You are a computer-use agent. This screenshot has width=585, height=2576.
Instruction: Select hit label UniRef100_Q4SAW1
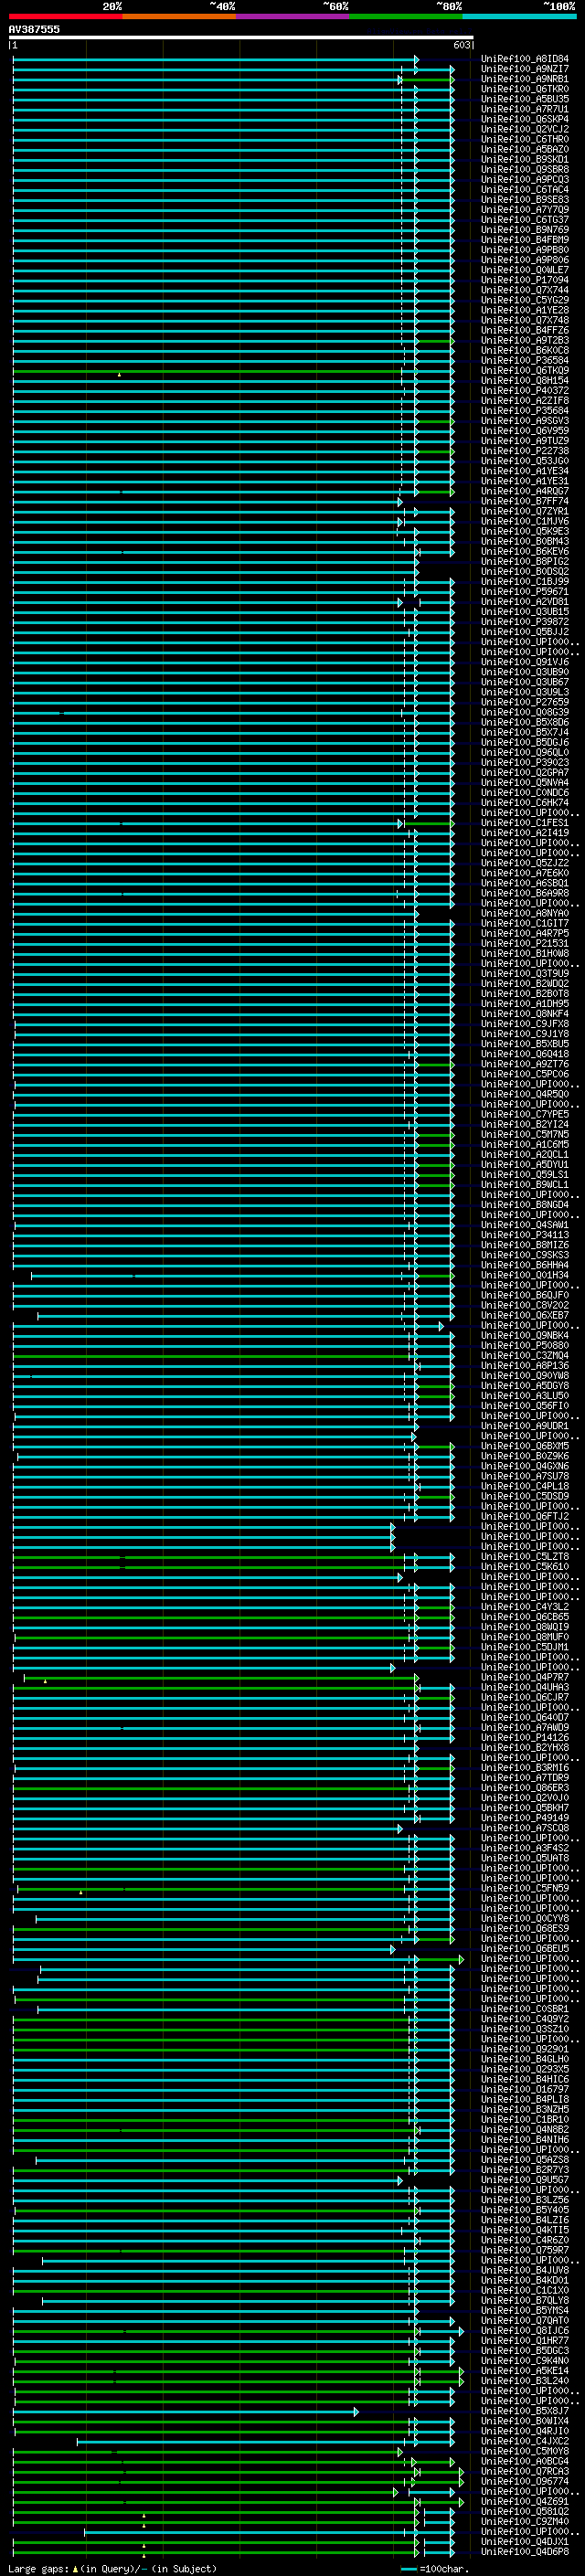(525, 1225)
